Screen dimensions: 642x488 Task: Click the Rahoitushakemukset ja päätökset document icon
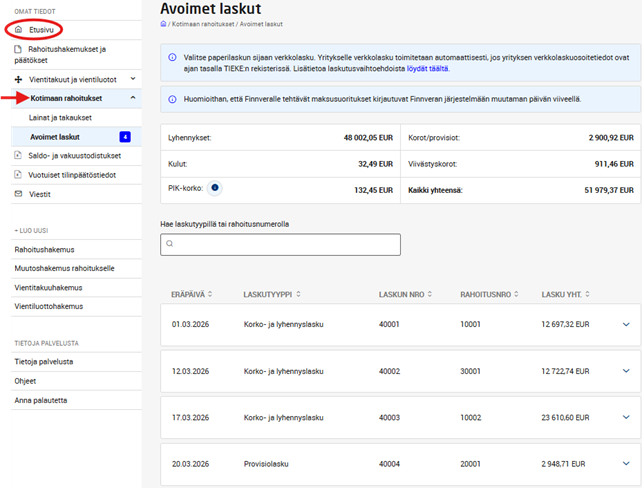pos(18,48)
